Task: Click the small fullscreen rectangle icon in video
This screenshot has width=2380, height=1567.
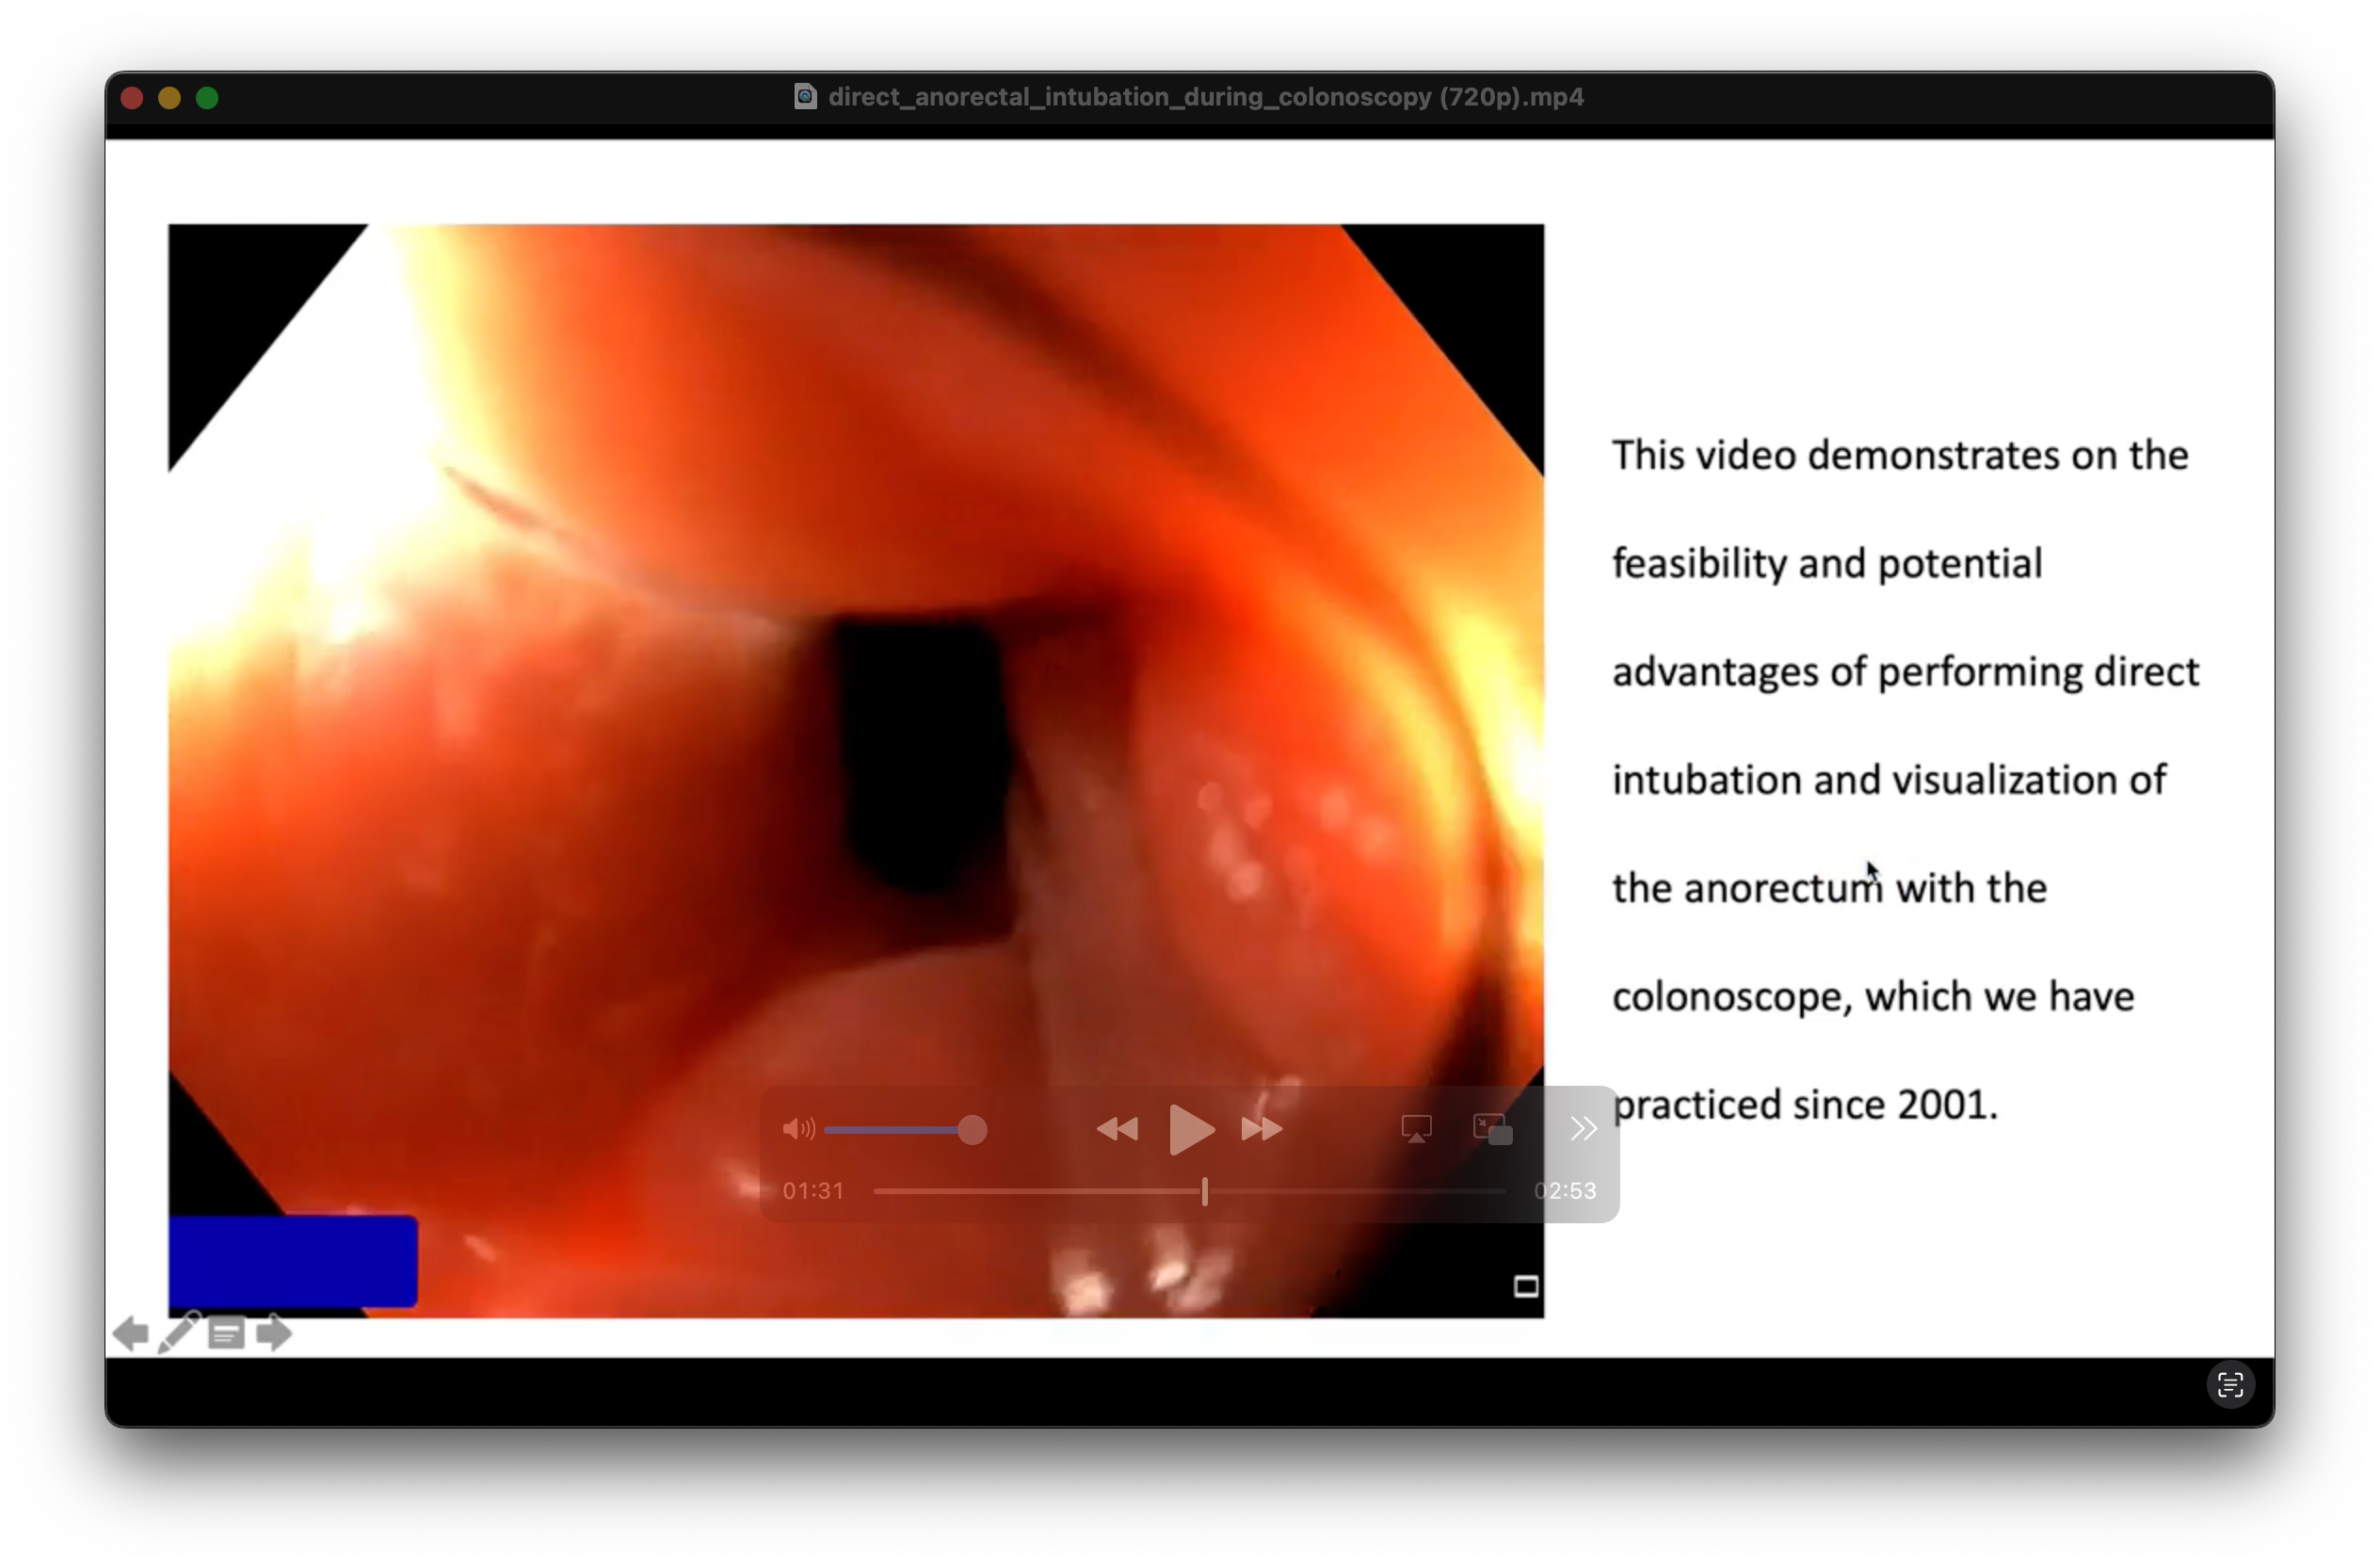Action: 1525,1286
